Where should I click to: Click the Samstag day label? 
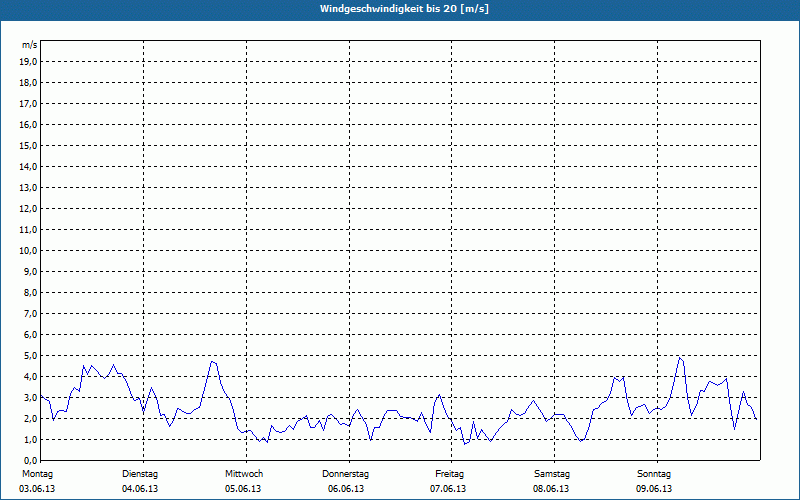tap(552, 474)
